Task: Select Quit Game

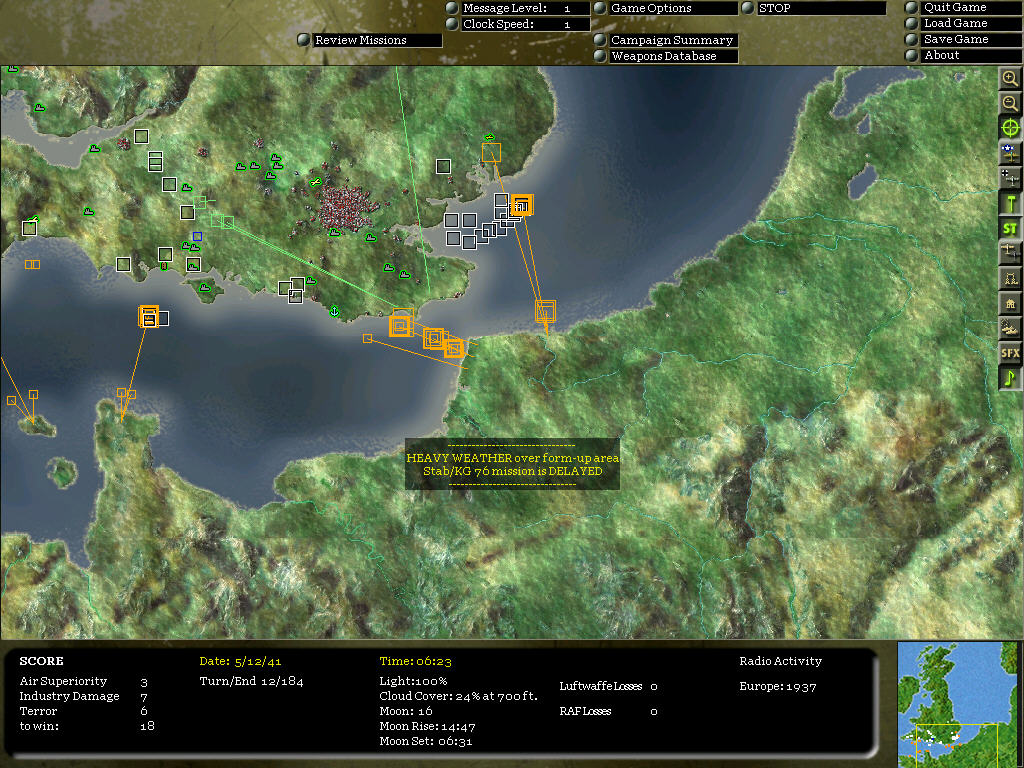Action: (971, 7)
